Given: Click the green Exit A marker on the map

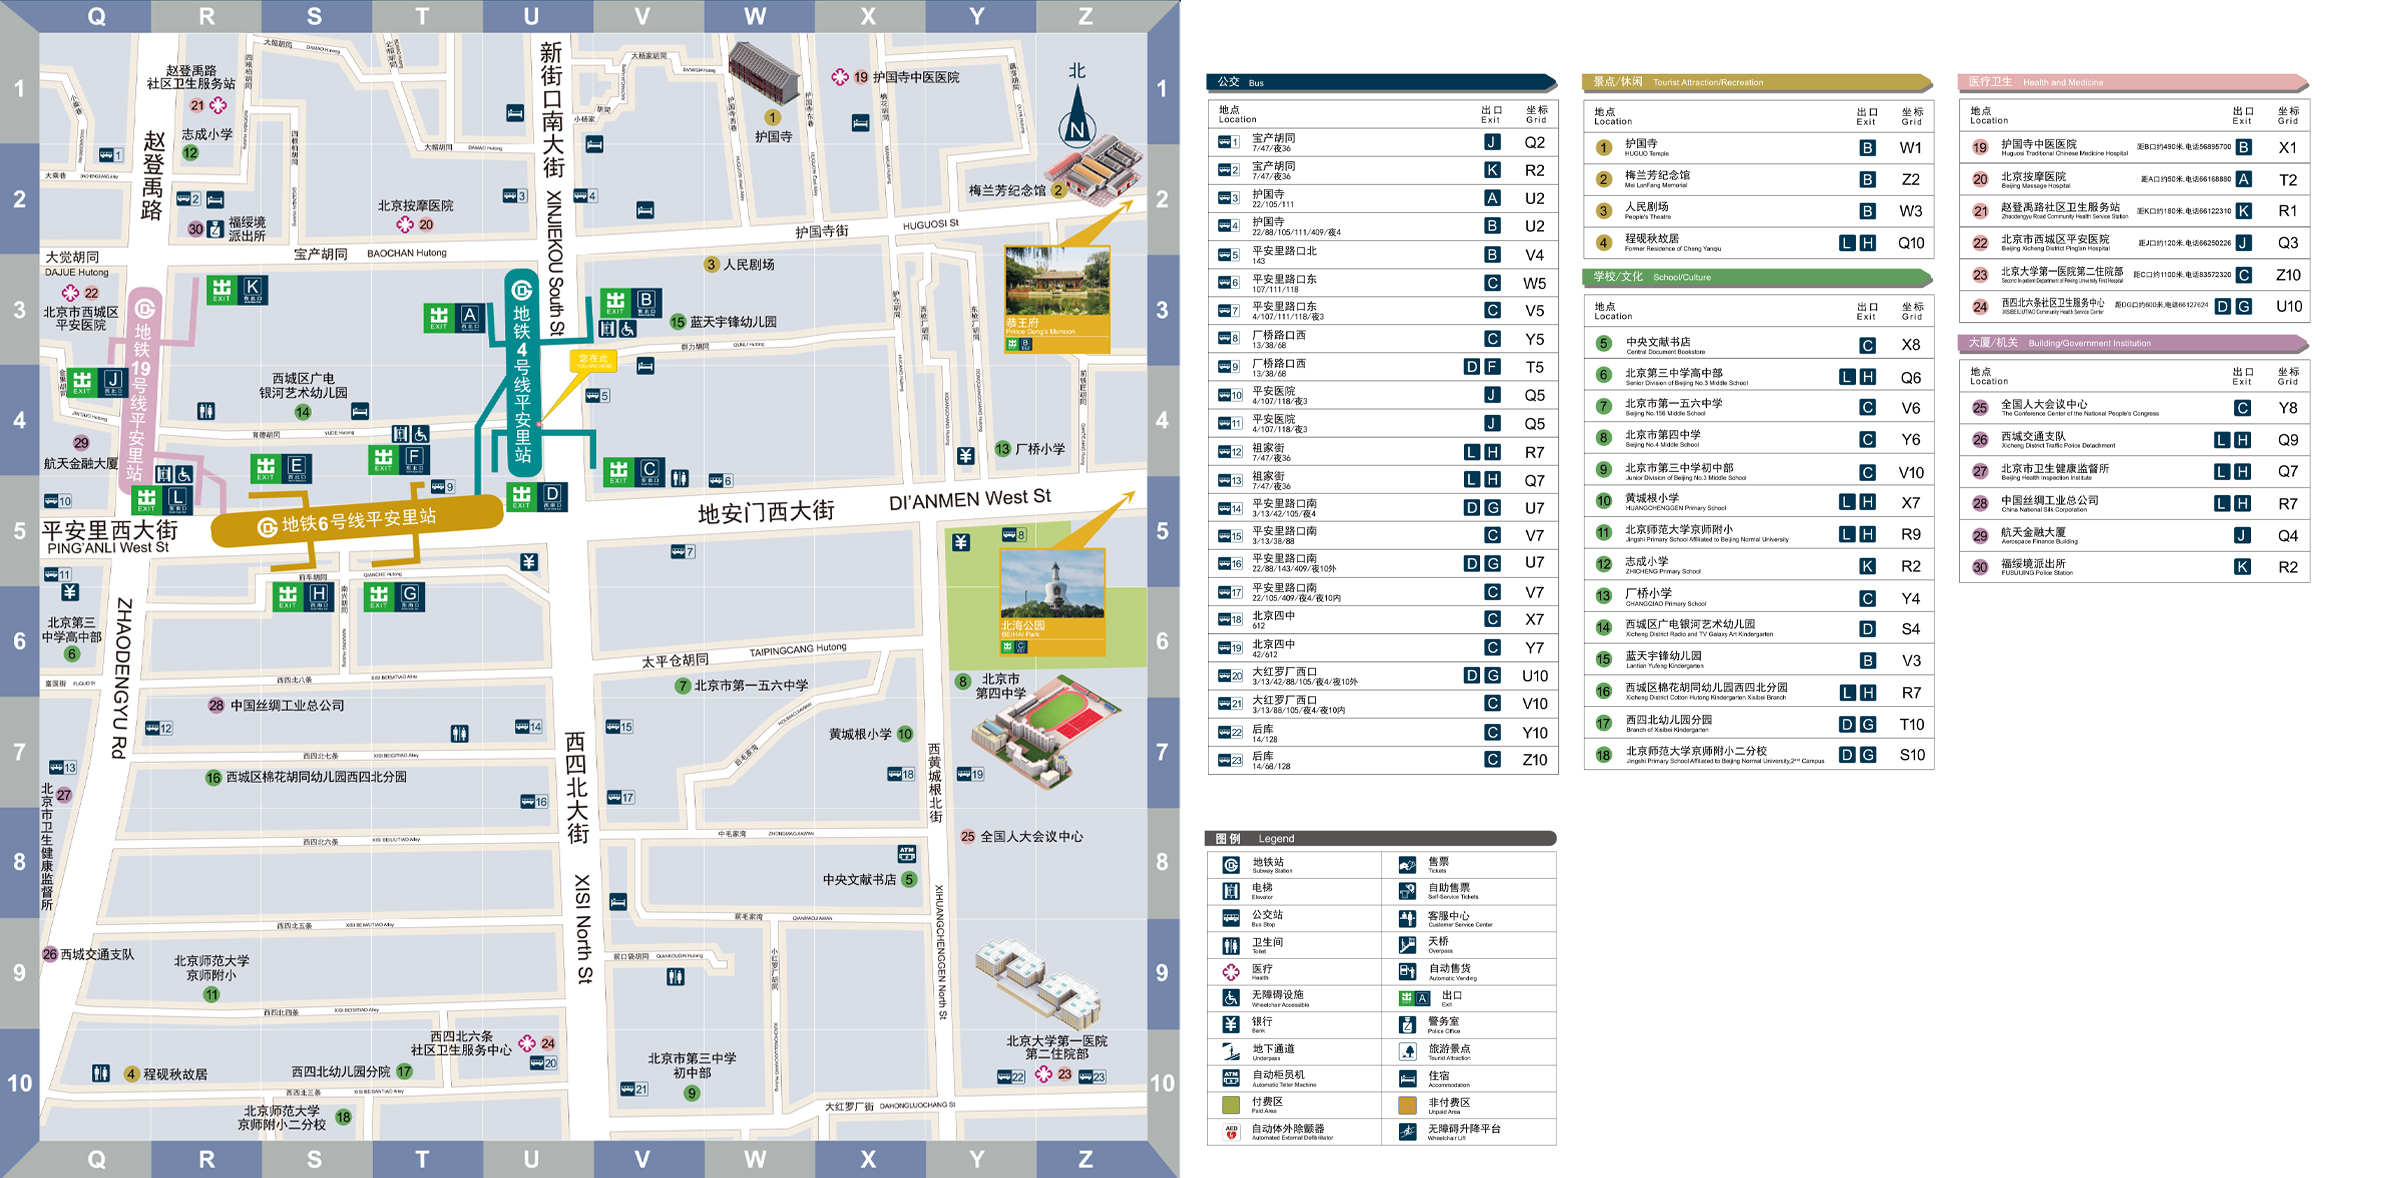Looking at the screenshot, I should coord(454,318).
